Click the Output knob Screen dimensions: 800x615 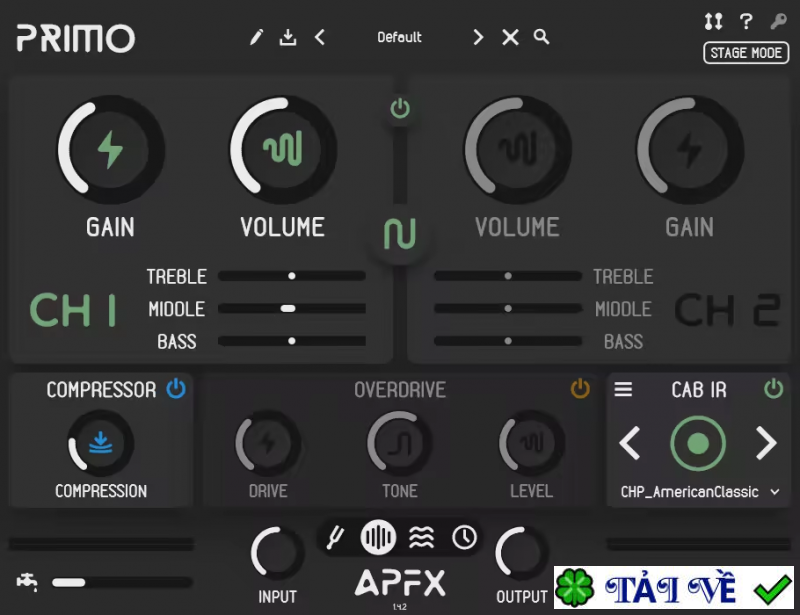click(x=521, y=553)
